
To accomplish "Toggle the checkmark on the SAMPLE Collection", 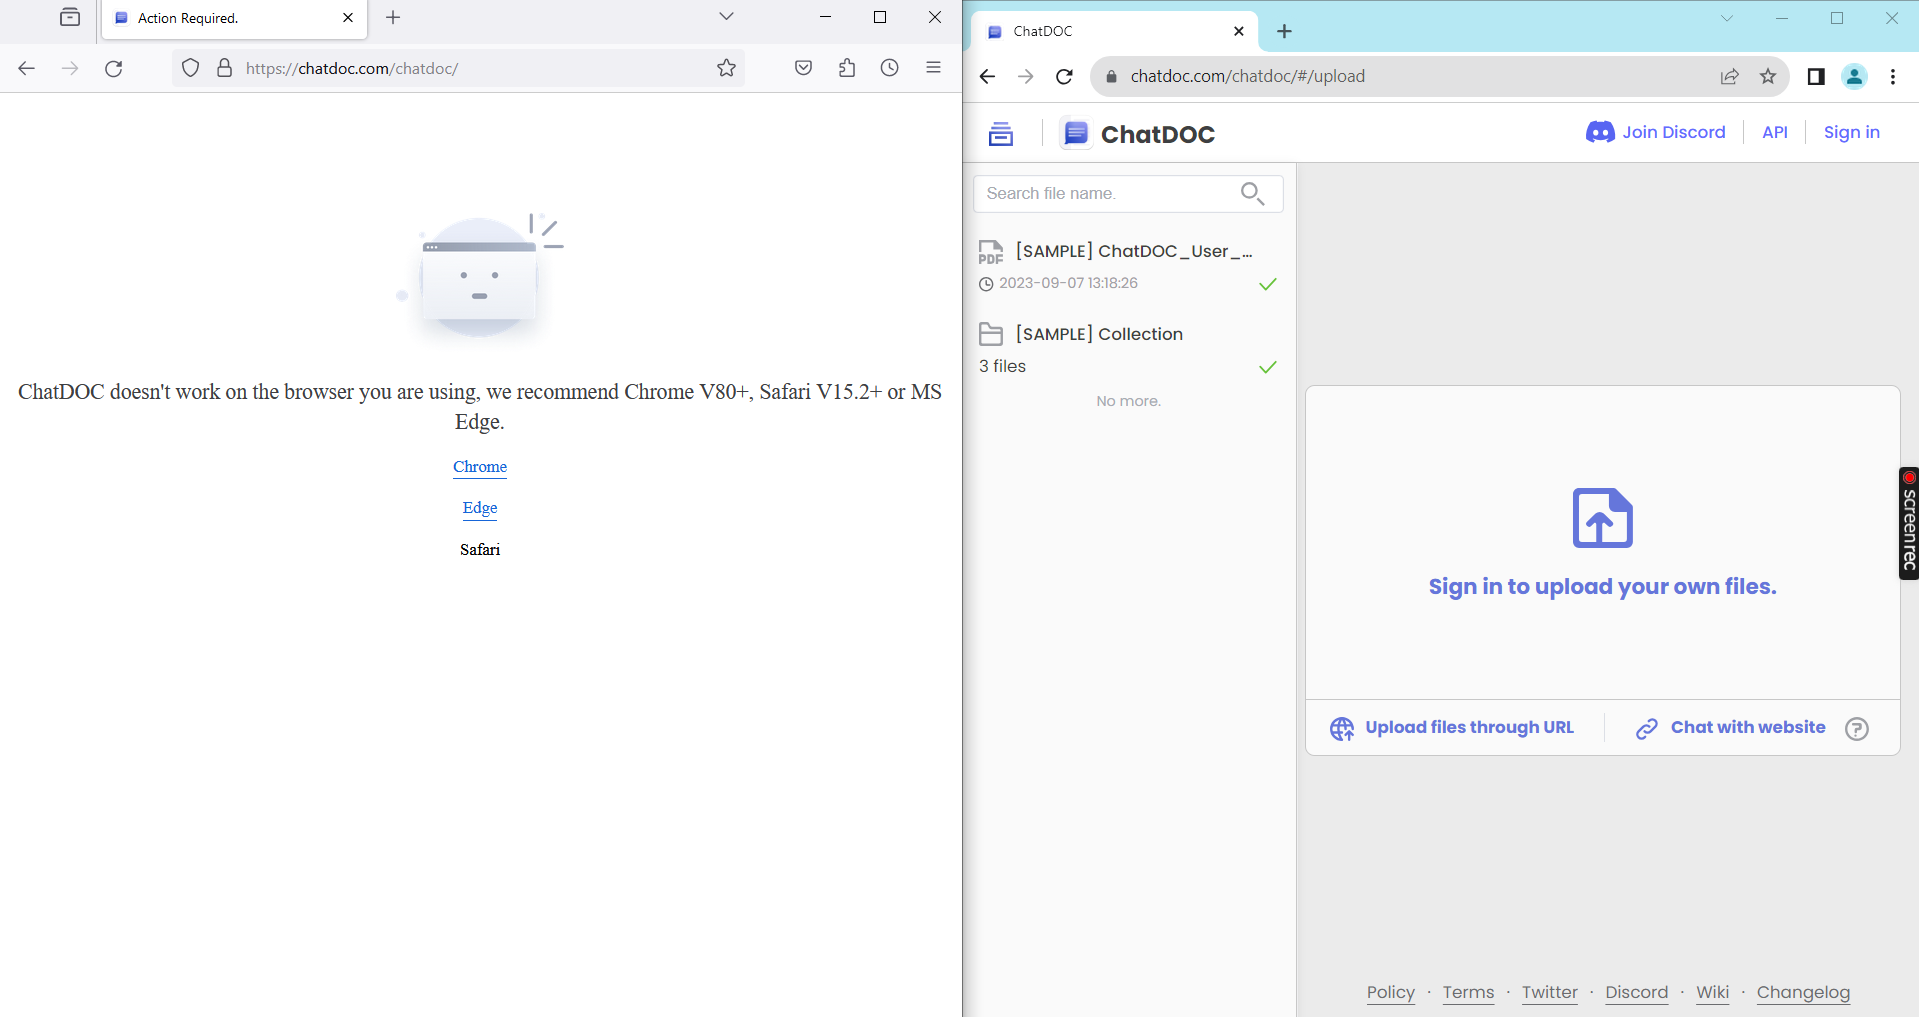I will [x=1267, y=366].
